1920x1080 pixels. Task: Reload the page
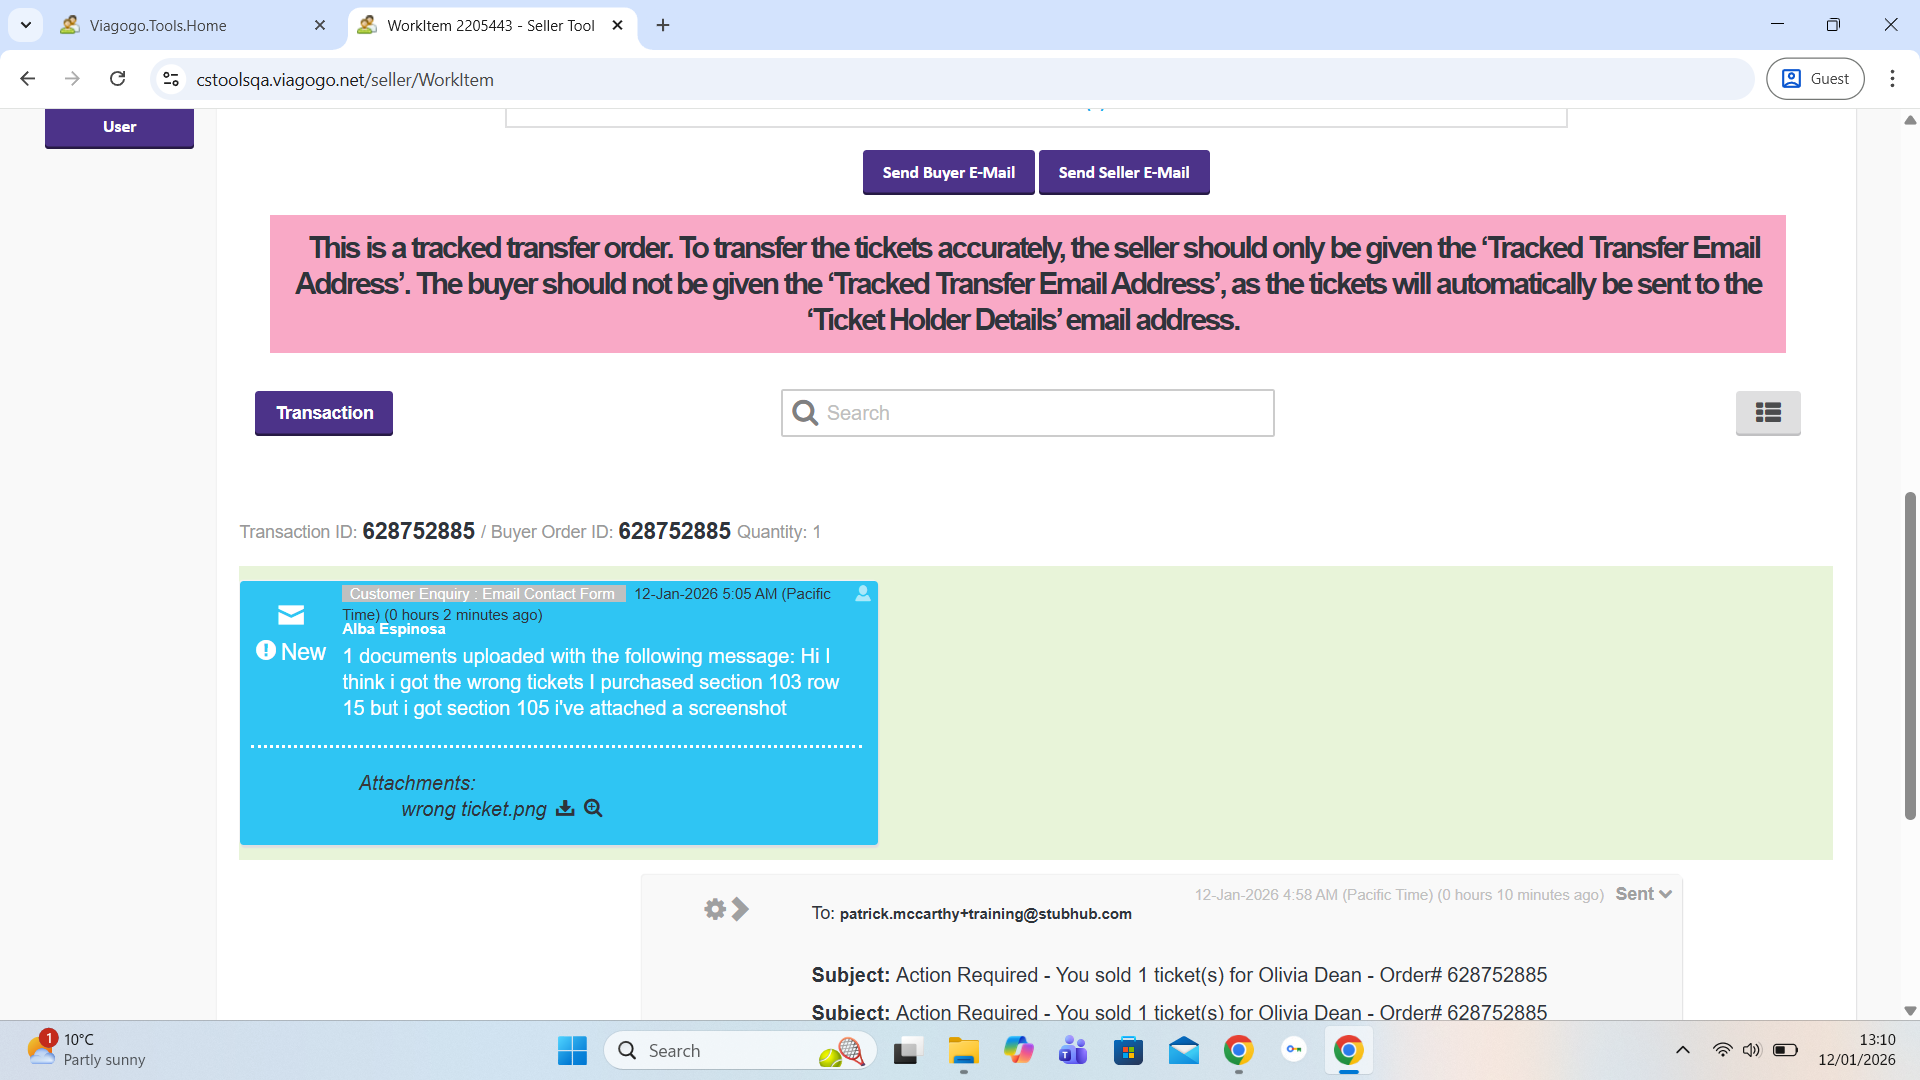pos(118,79)
